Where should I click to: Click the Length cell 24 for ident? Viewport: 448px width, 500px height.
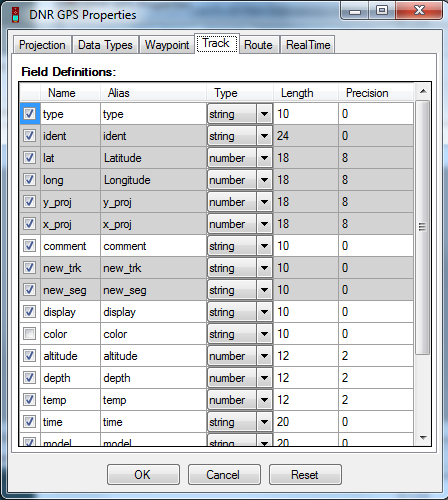(x=306, y=136)
